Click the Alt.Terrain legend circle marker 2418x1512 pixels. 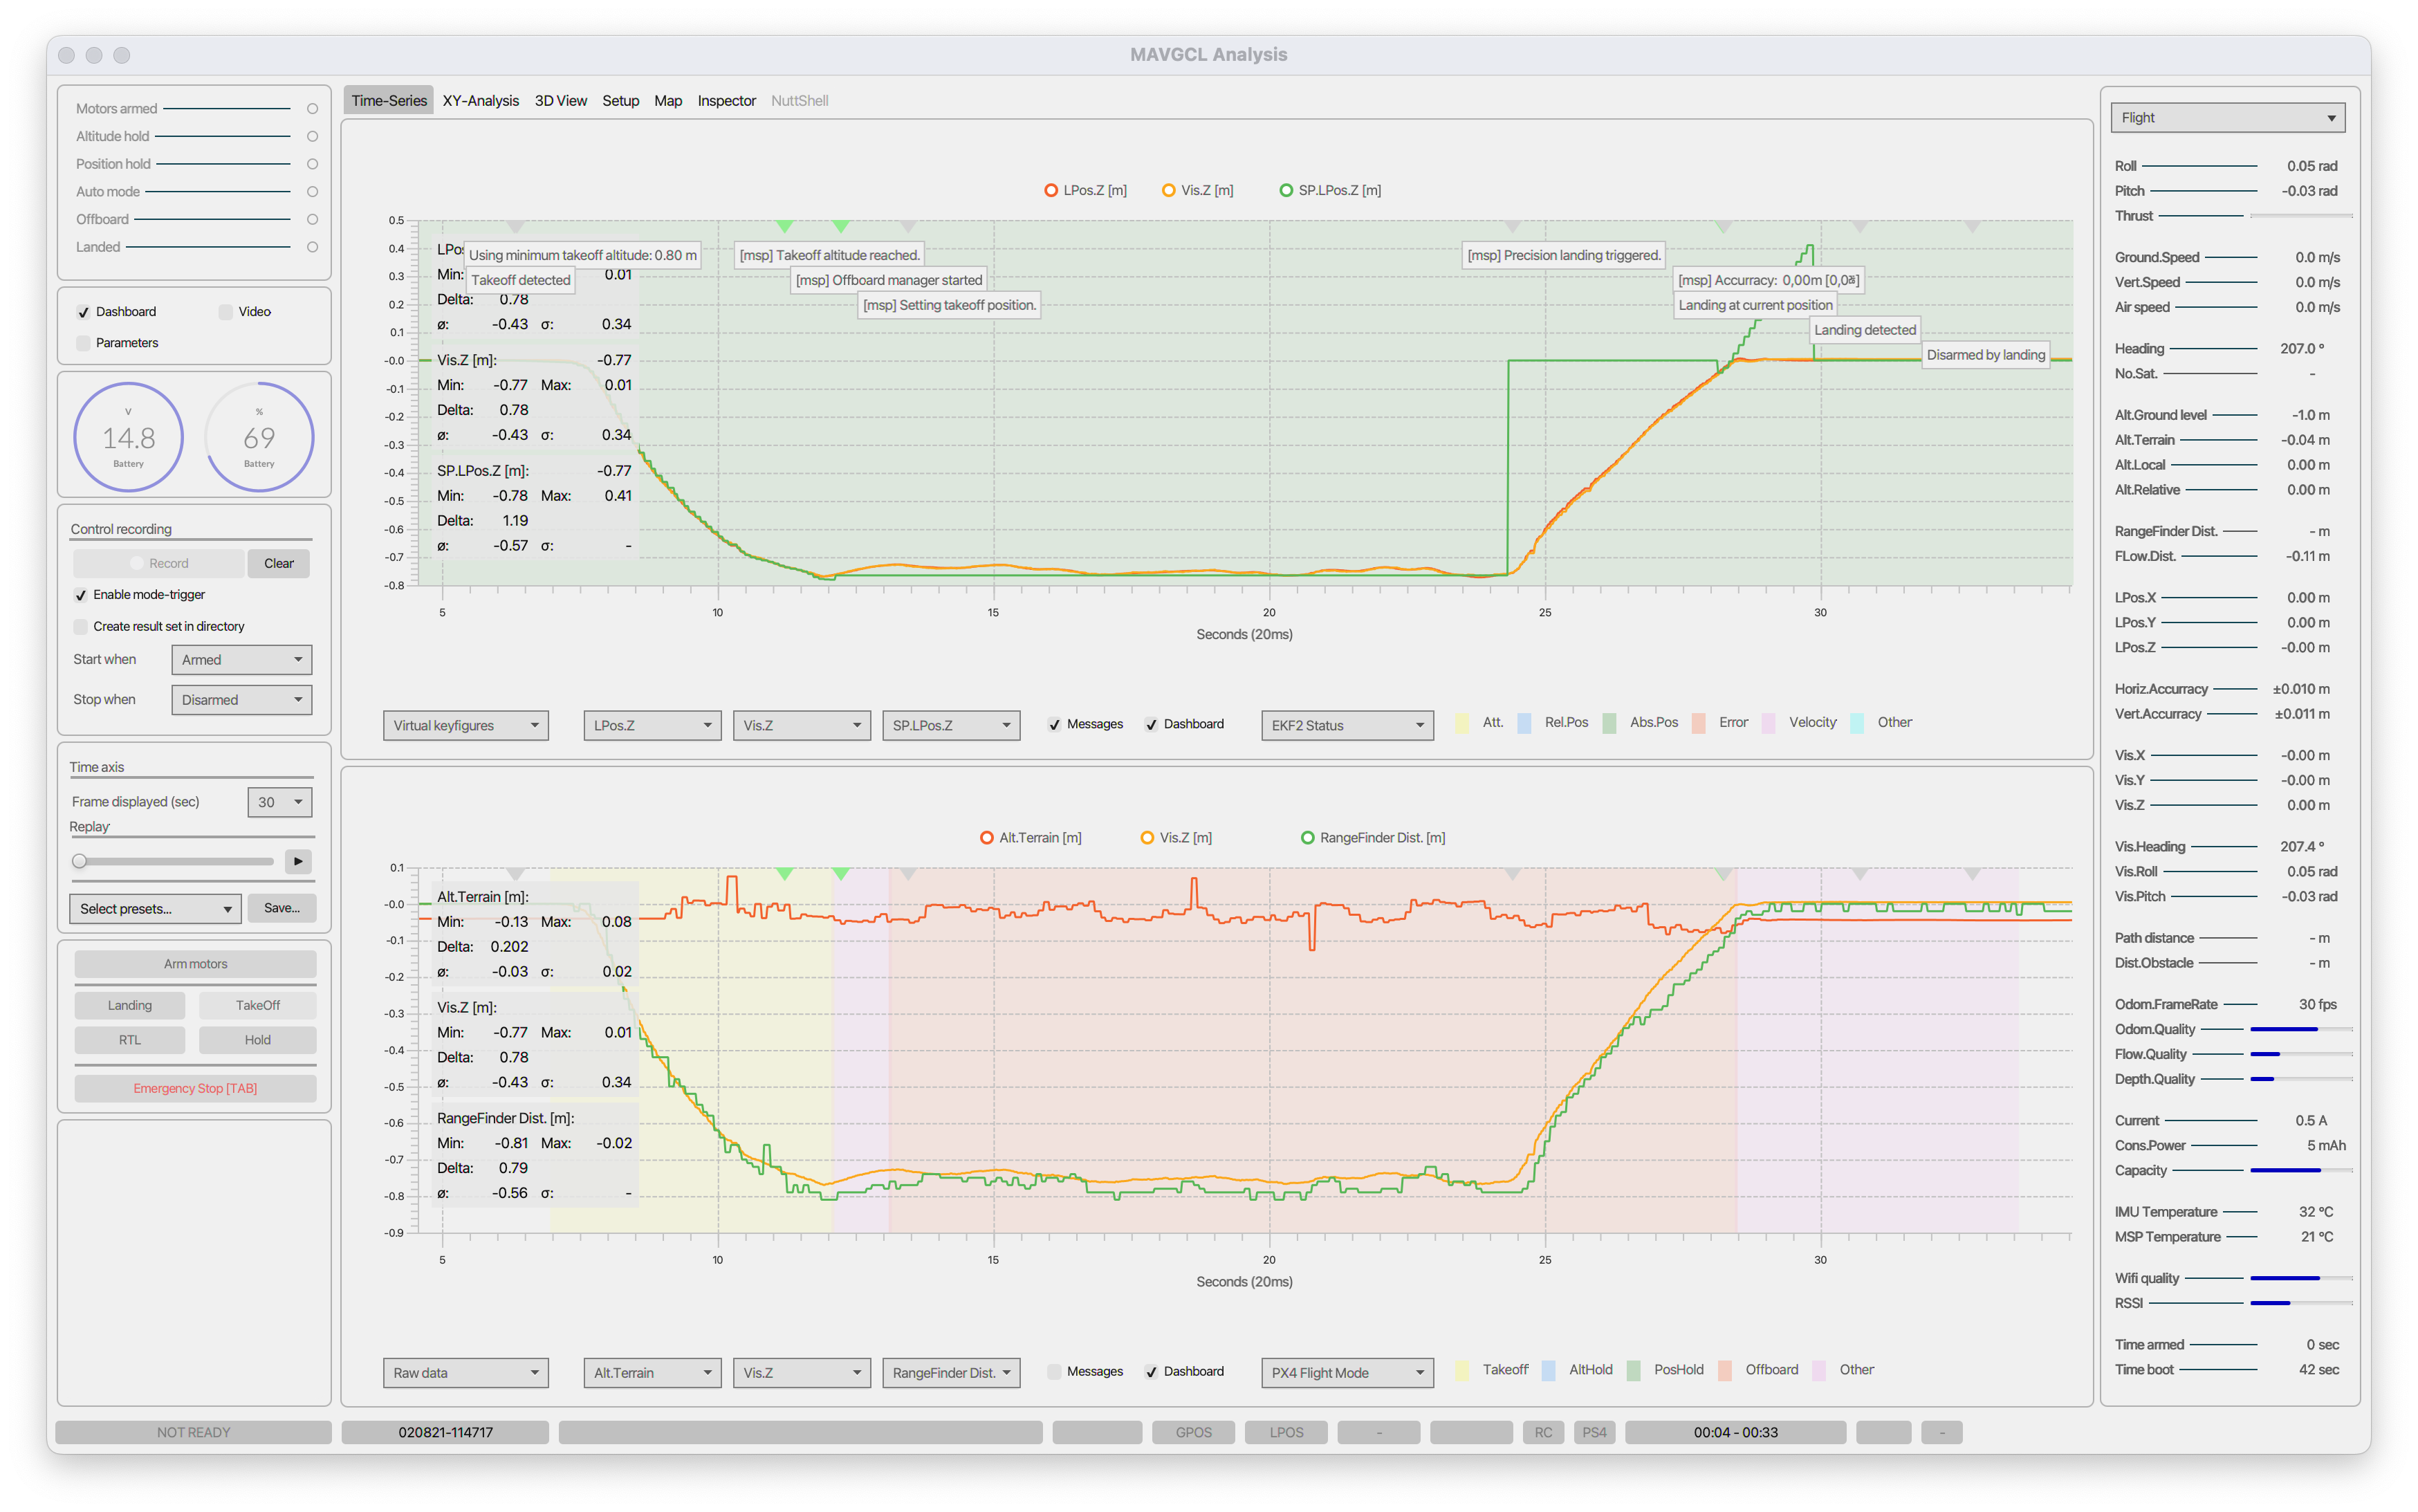click(x=987, y=838)
